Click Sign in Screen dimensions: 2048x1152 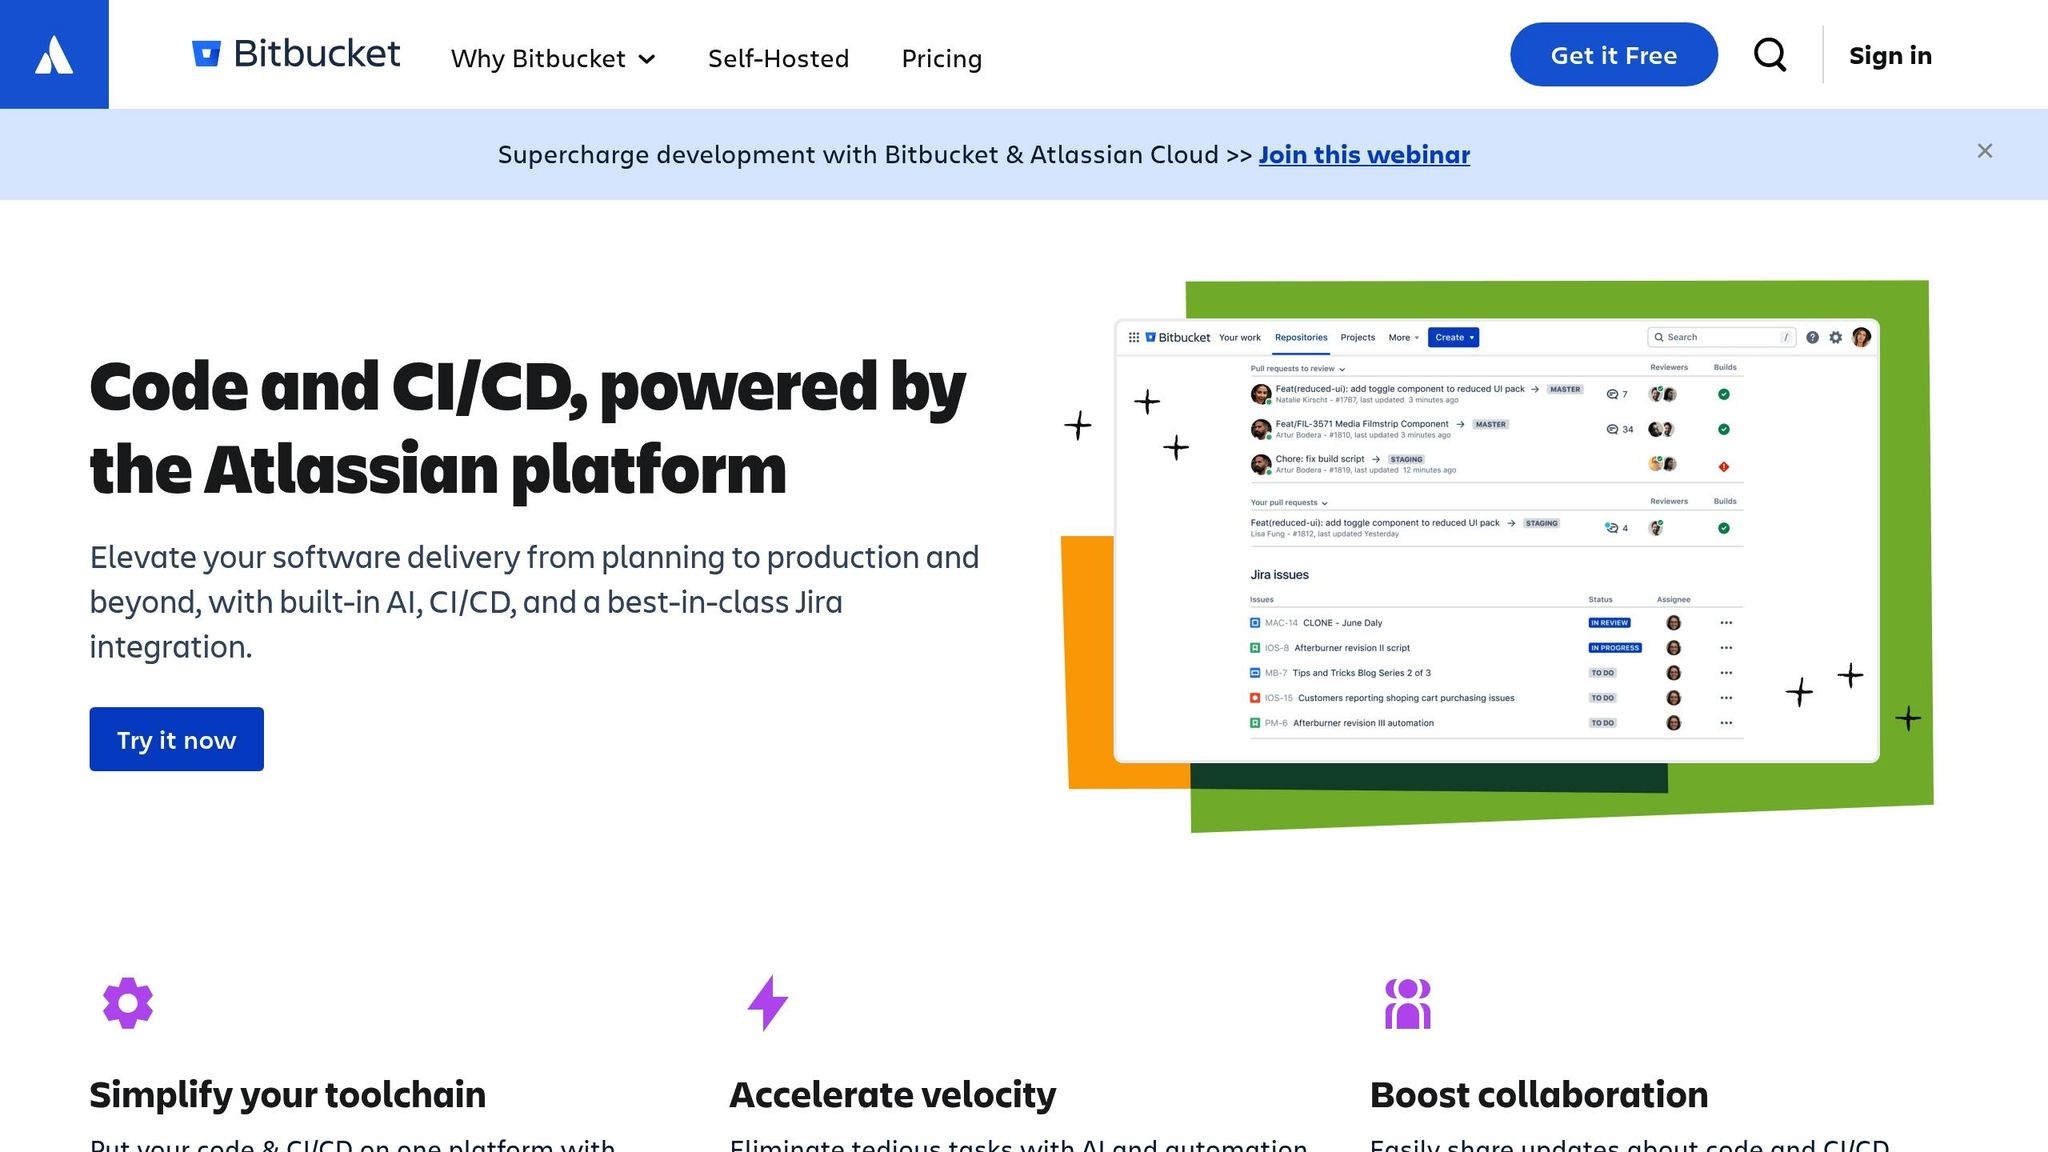pos(1890,55)
